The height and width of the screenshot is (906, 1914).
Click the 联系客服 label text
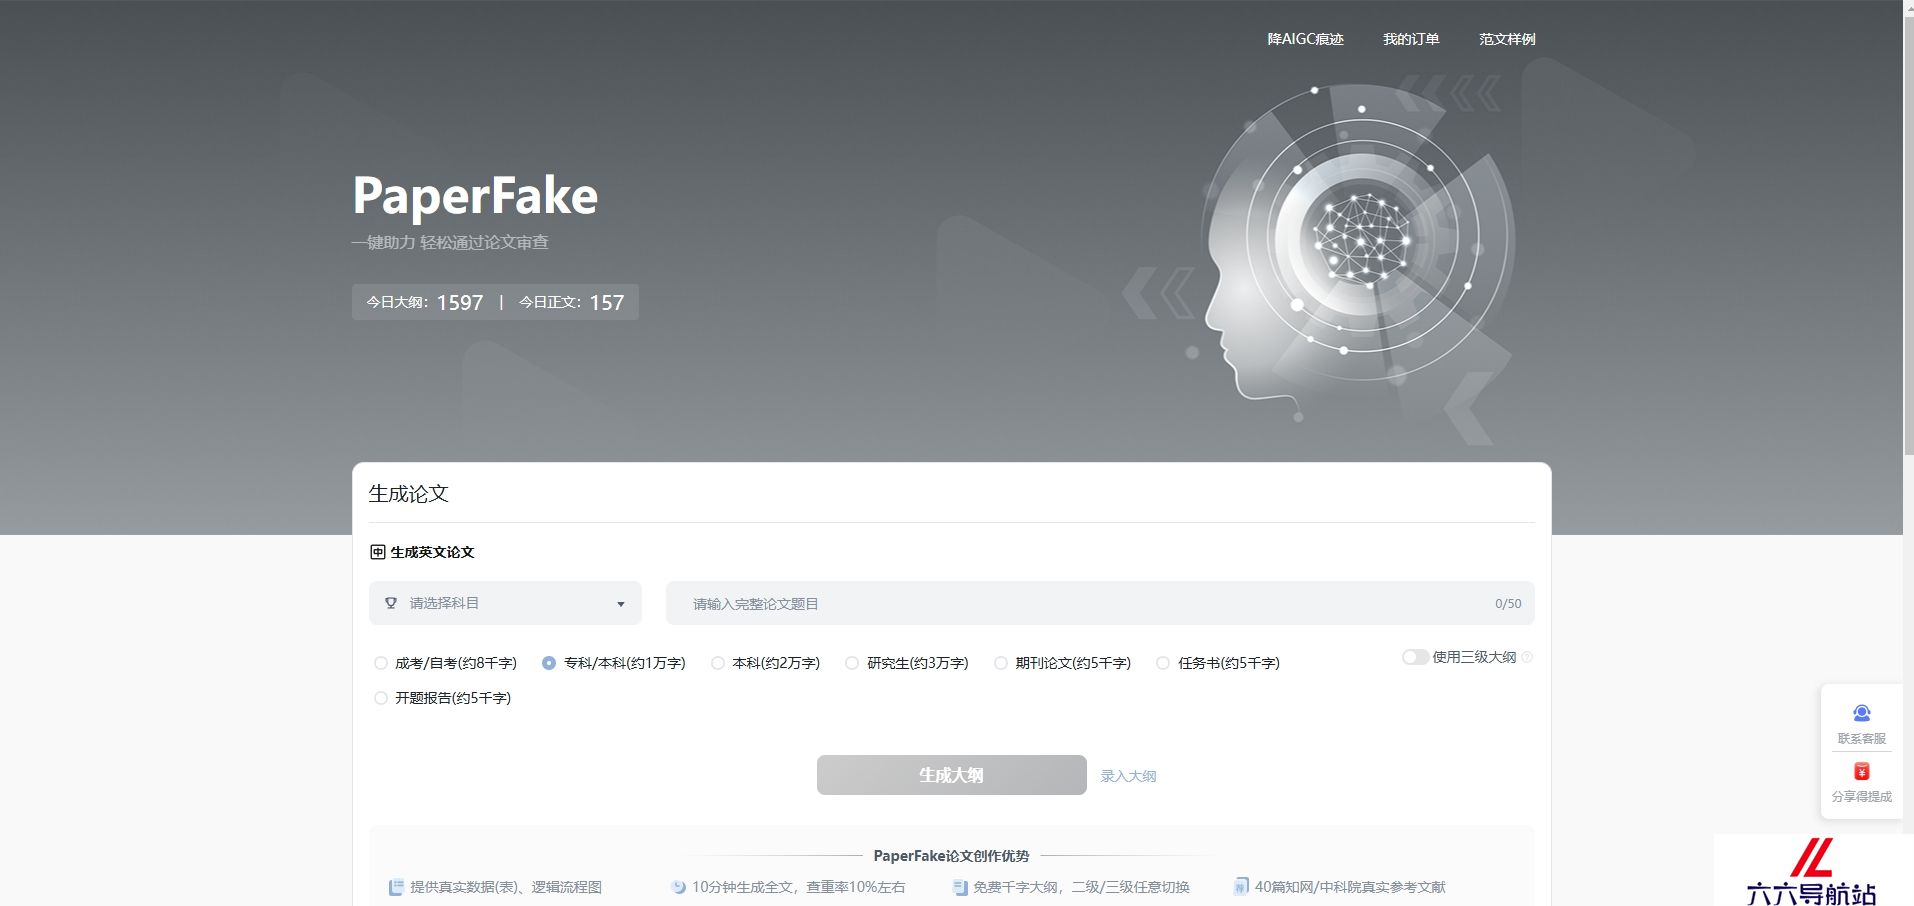tap(1862, 739)
